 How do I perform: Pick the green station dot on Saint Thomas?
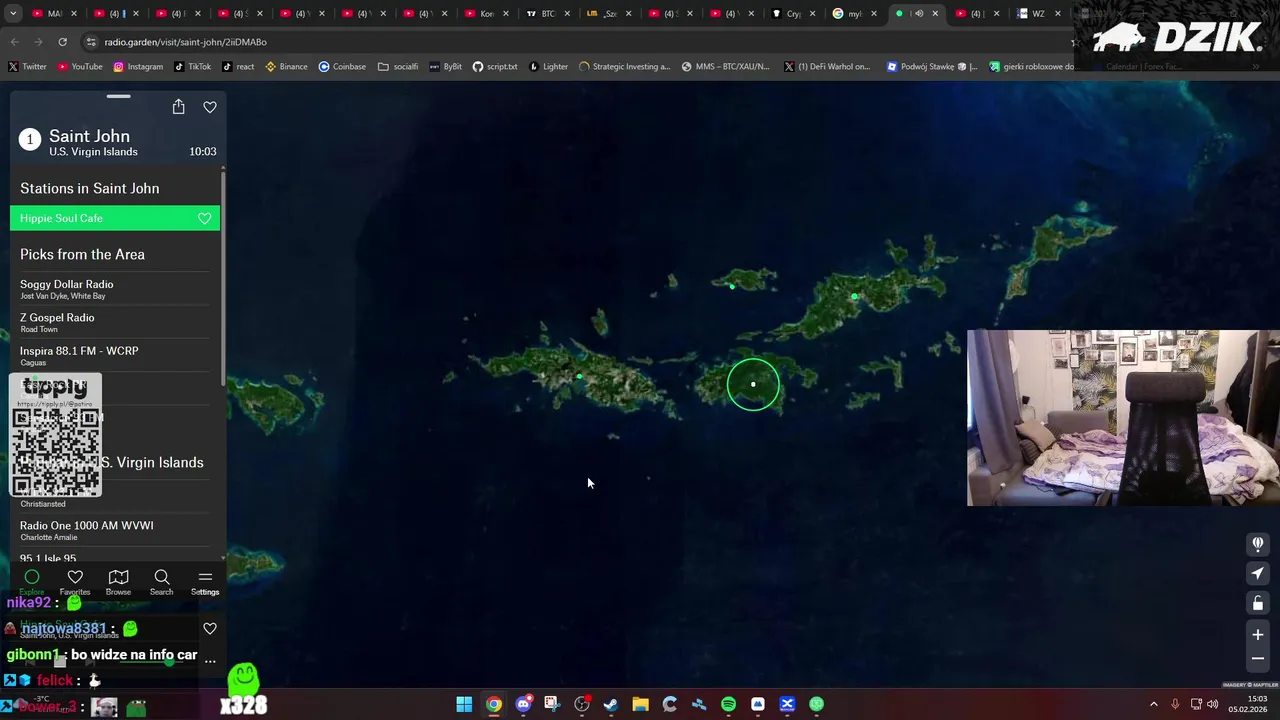[x=579, y=376]
